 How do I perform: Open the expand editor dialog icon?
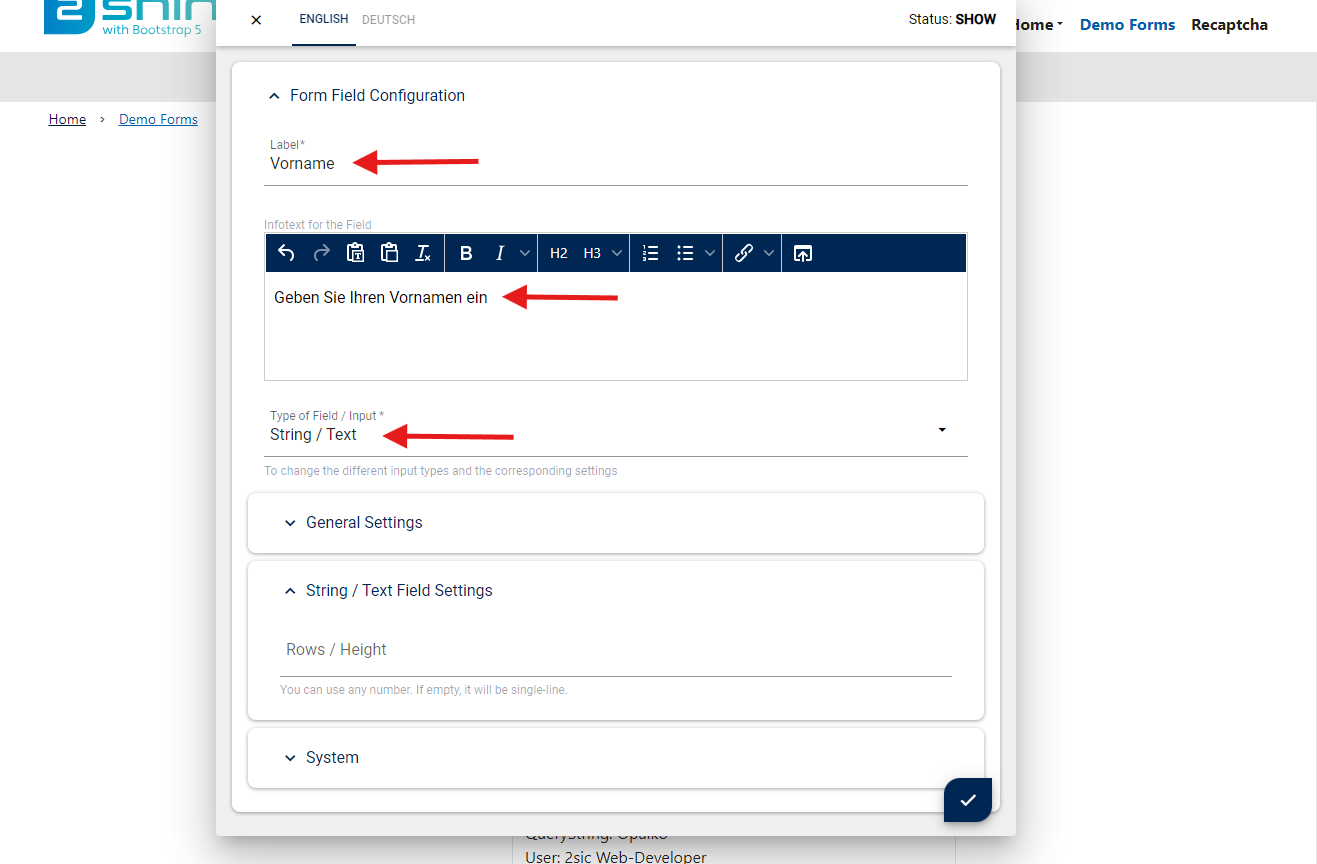[x=802, y=253]
